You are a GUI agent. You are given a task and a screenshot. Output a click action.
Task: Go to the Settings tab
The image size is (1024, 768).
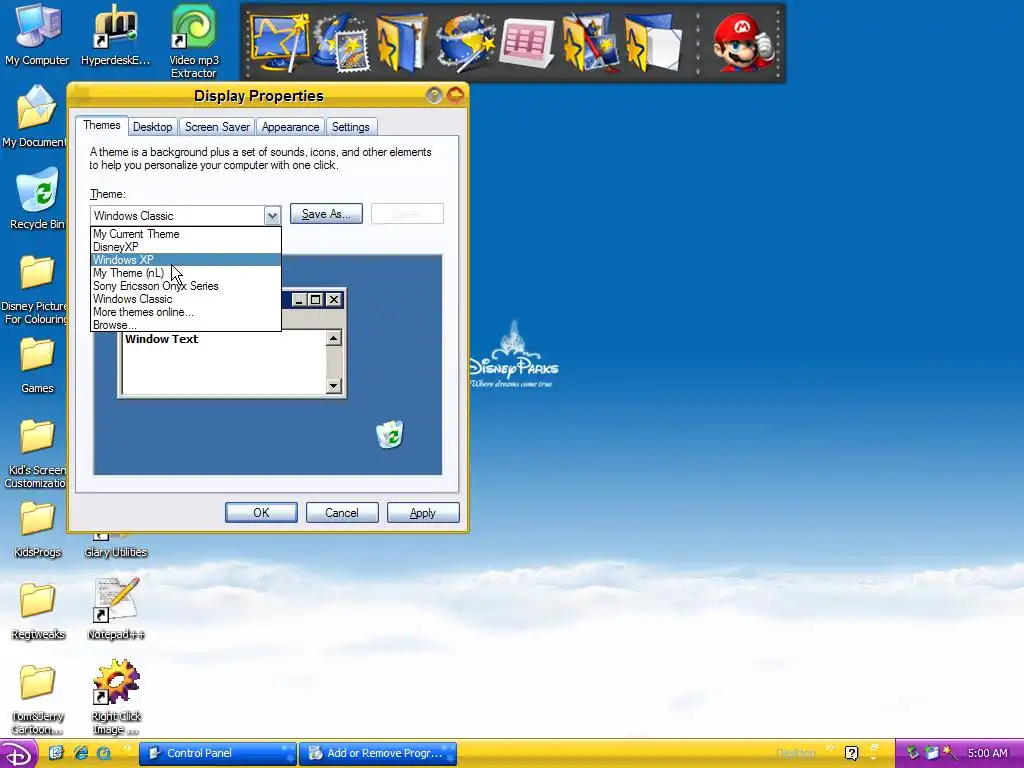click(x=351, y=127)
